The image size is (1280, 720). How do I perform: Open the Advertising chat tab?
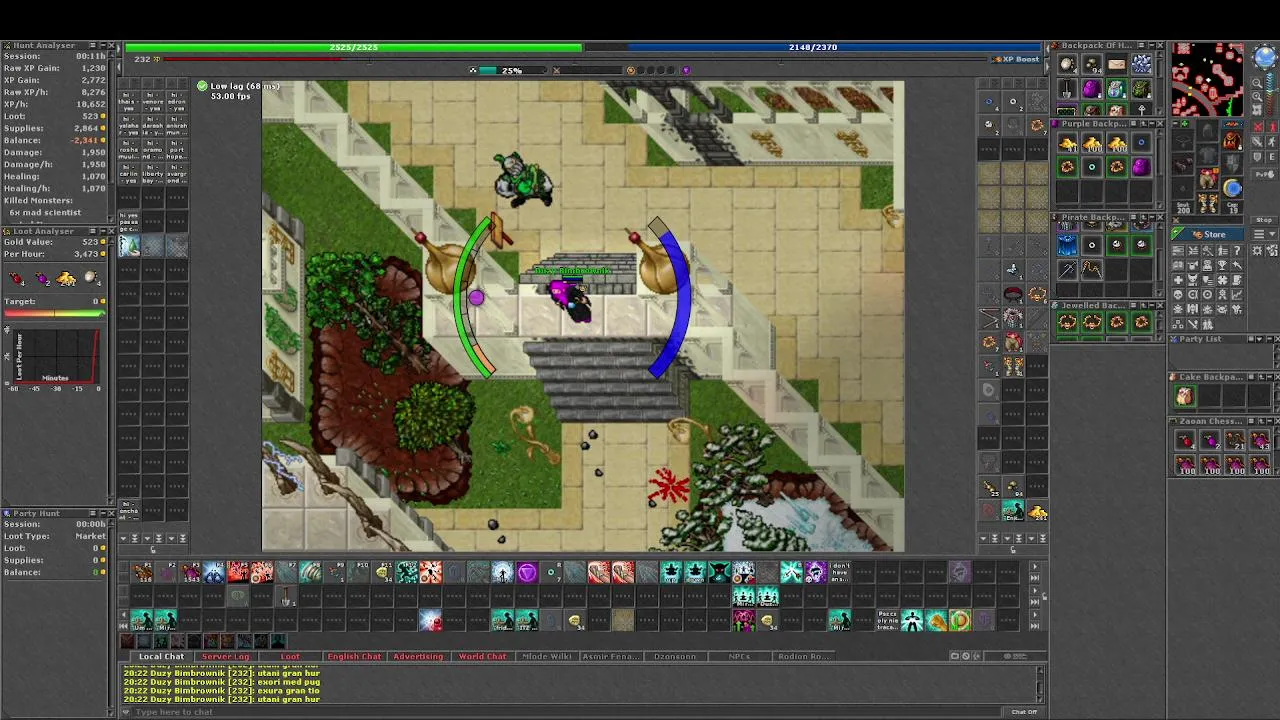tap(418, 656)
